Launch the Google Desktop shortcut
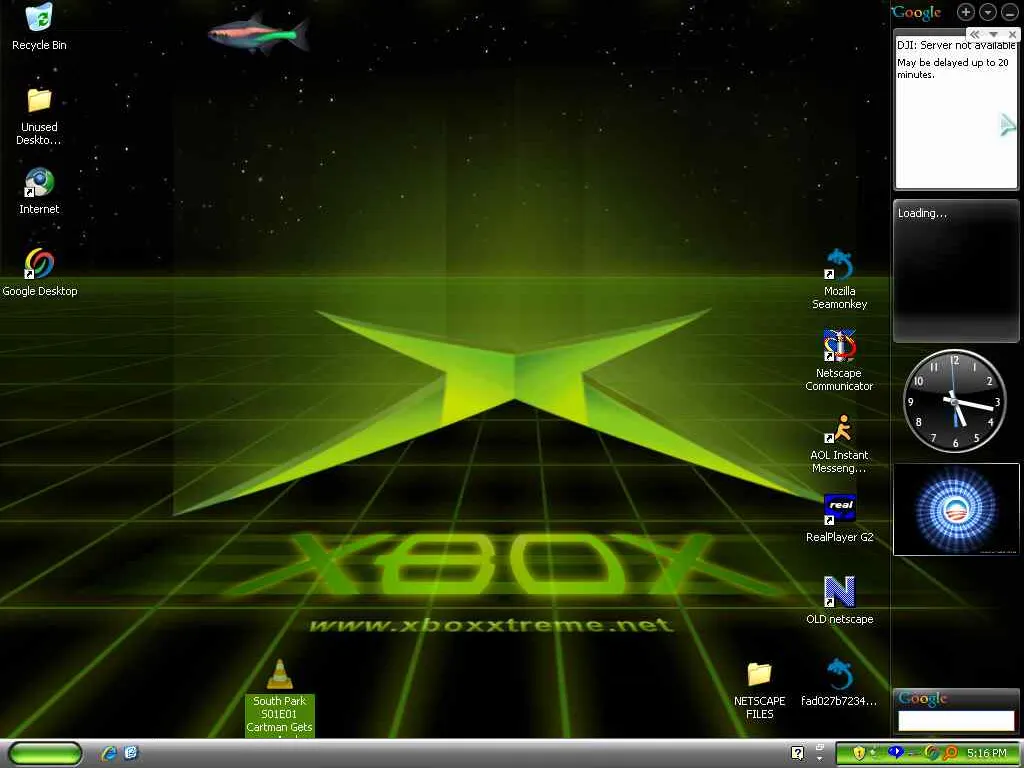Screen dimensions: 1024x768 [39, 264]
